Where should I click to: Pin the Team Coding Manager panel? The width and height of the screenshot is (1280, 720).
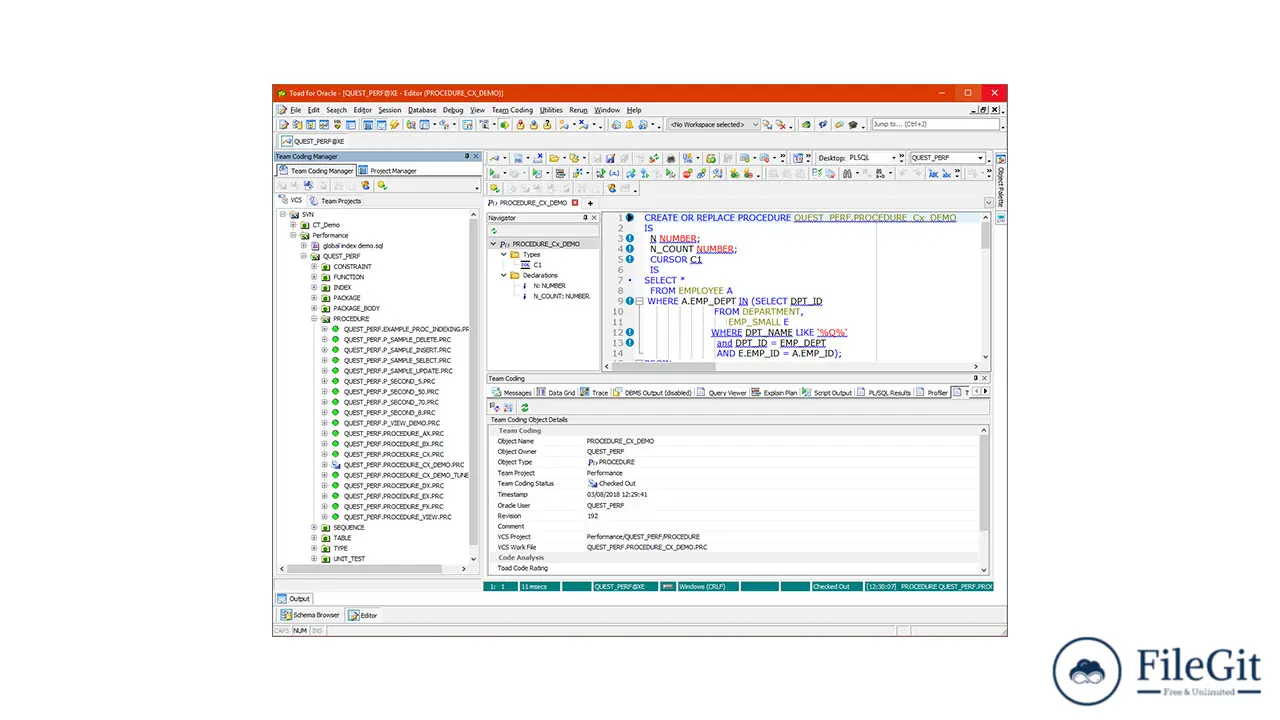click(467, 156)
